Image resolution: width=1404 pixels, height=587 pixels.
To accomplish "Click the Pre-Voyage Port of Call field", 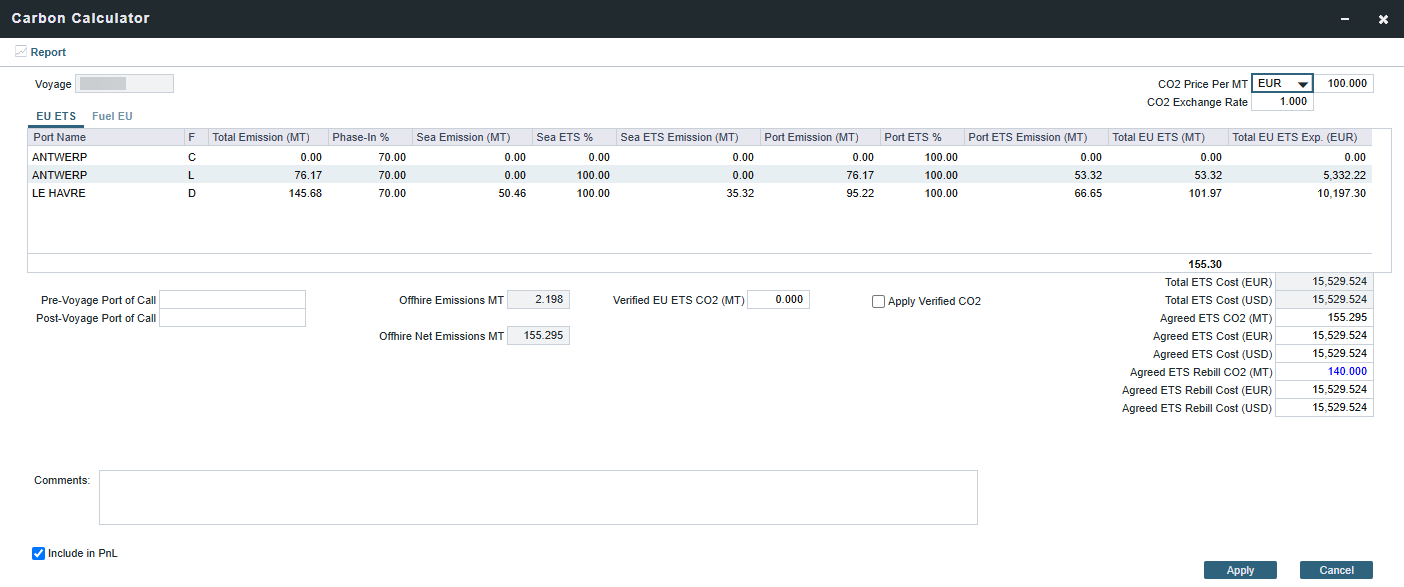I will click(232, 300).
